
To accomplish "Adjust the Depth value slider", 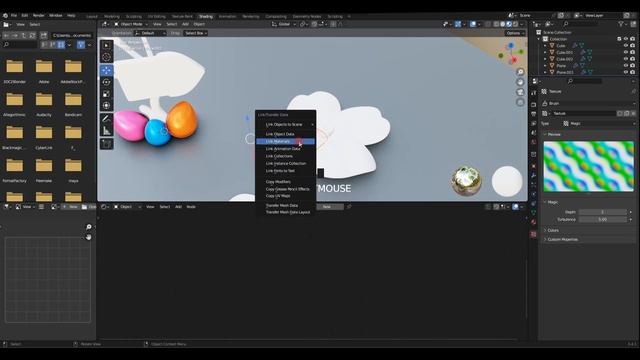I will [603, 212].
